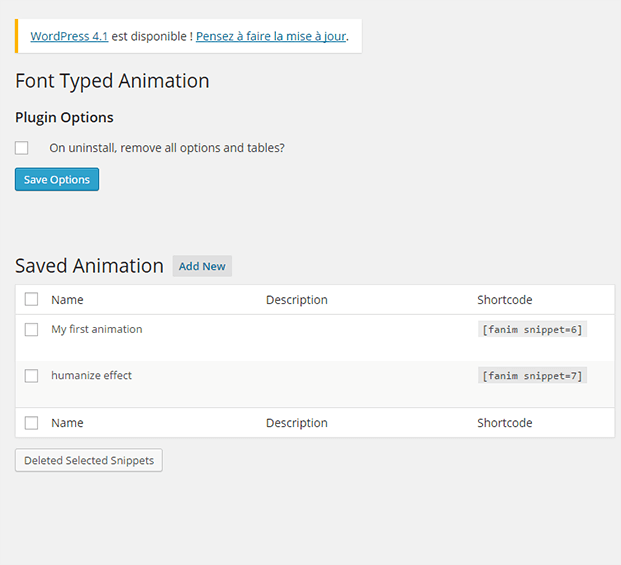This screenshot has height=565, width=621.
Task: Click the Shortcode column header at top
Action: (x=505, y=300)
